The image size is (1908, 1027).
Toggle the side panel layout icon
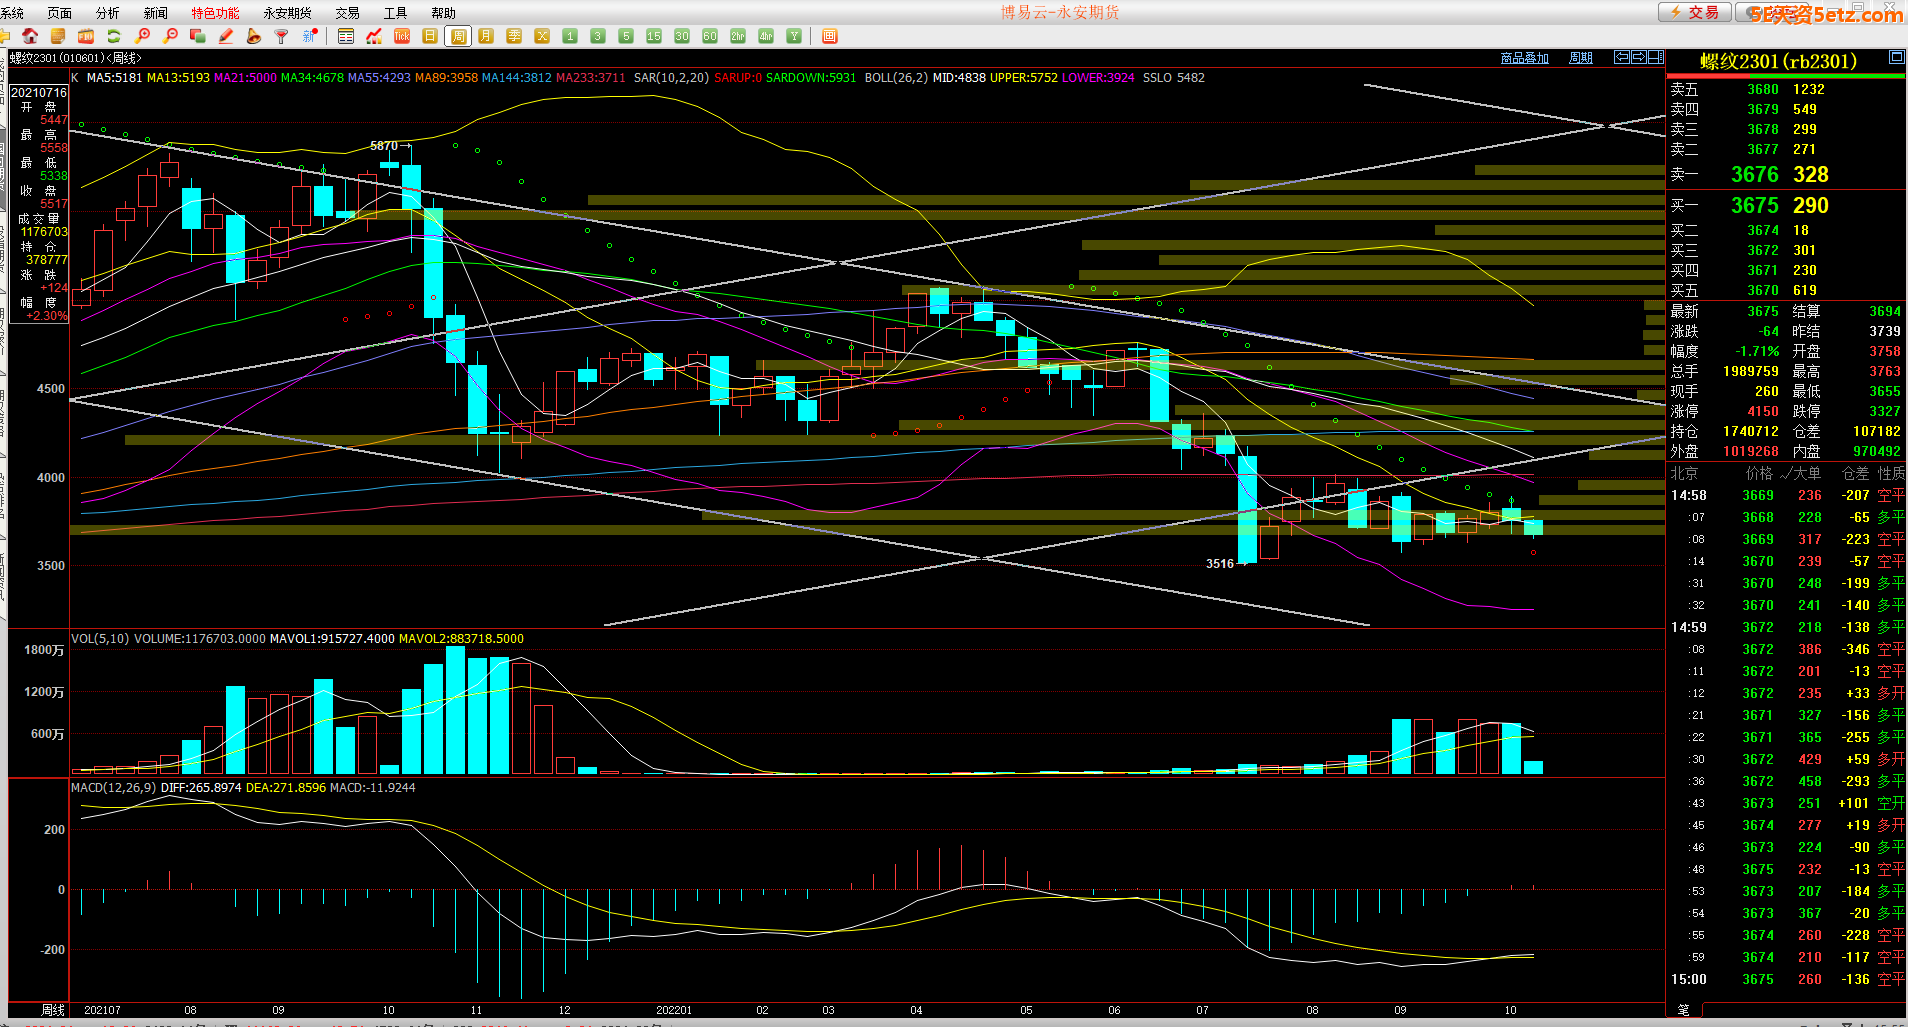coord(1656,57)
